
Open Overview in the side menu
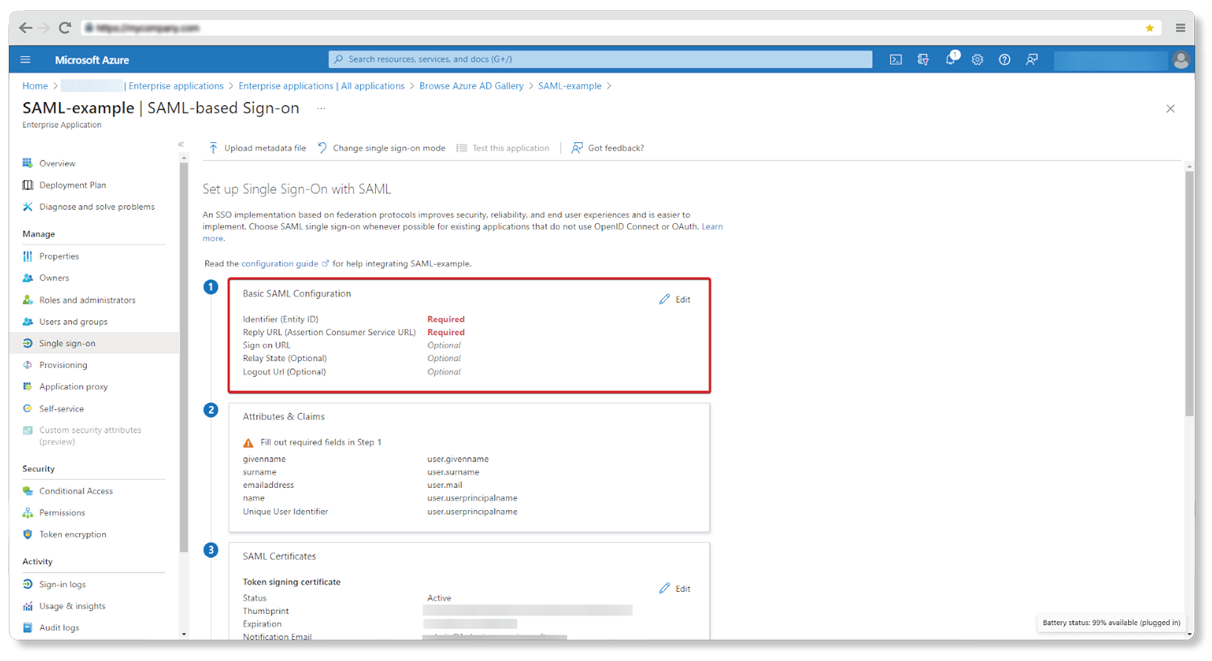[x=57, y=163]
